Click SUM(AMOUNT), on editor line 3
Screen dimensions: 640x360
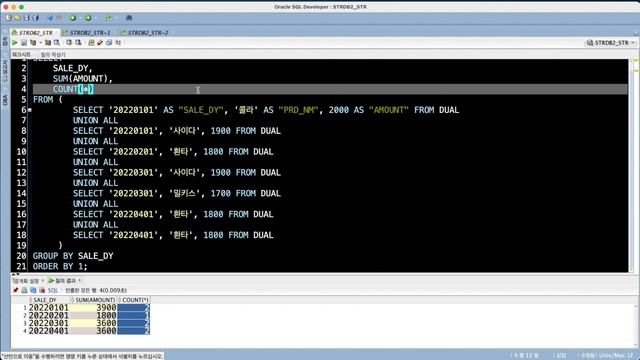(x=82, y=78)
